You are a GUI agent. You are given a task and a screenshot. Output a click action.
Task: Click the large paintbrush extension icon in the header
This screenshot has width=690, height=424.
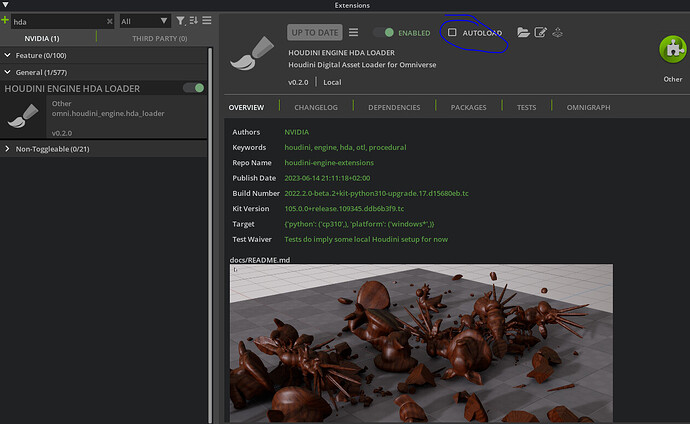pos(252,53)
